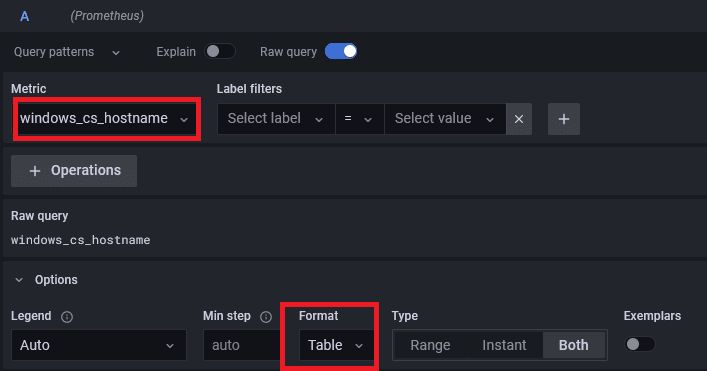Select the Both type option
Viewport: 707px width, 371px height.
574,345
